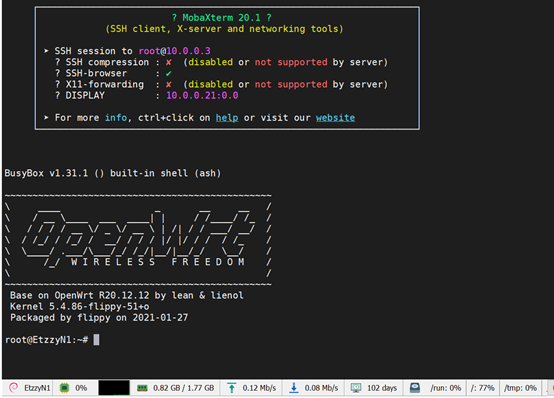The width and height of the screenshot is (554, 398).
Task: Click the X11-forwarding red cross
Action: tap(169, 84)
